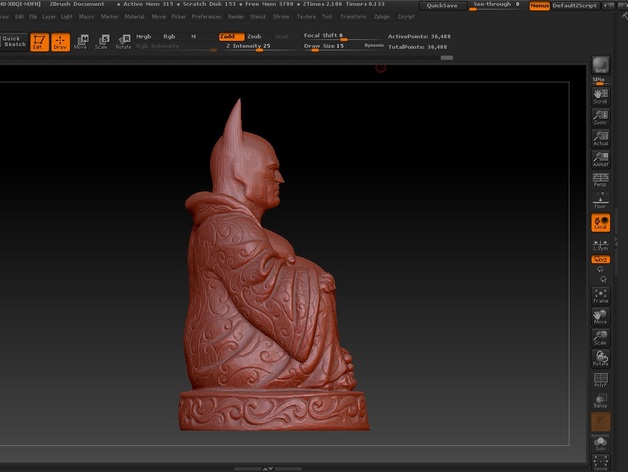Enable Rgb painting mode

pos(169,36)
